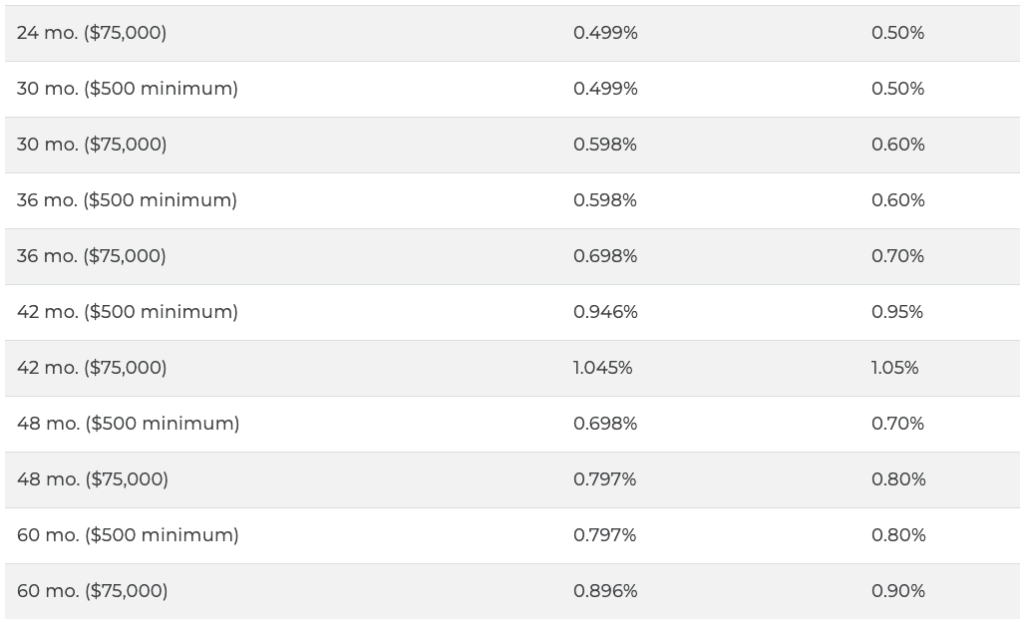Click the 36 mo. ($75,000) term label
Image resolution: width=1024 pixels, height=622 pixels.
coord(91,255)
